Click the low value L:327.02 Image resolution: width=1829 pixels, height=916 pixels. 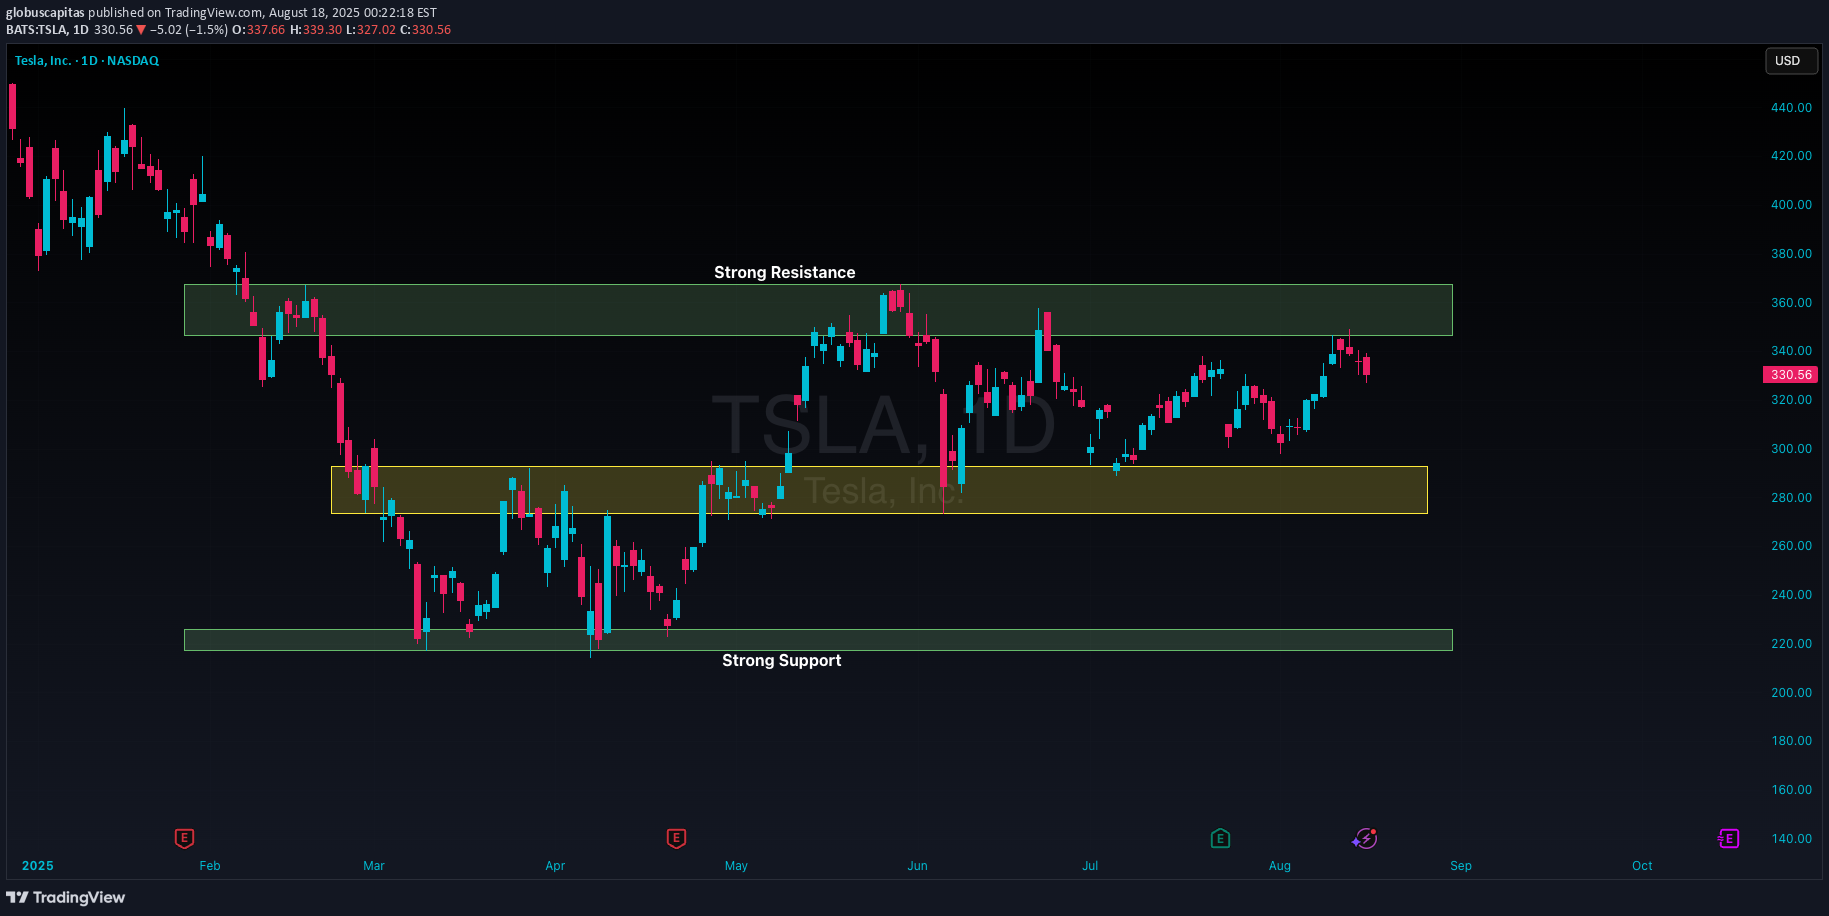coord(371,30)
